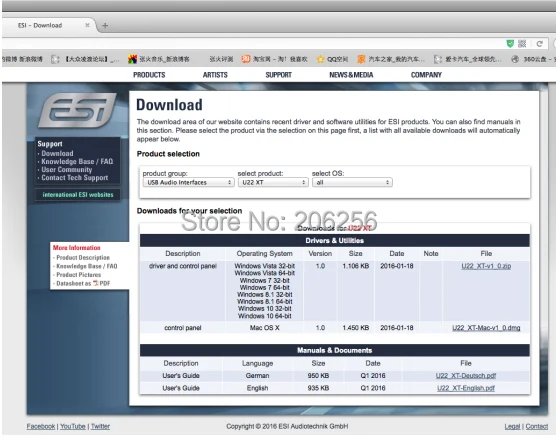
Task: Open Contact Tech Support sidebar link
Action: (74, 178)
